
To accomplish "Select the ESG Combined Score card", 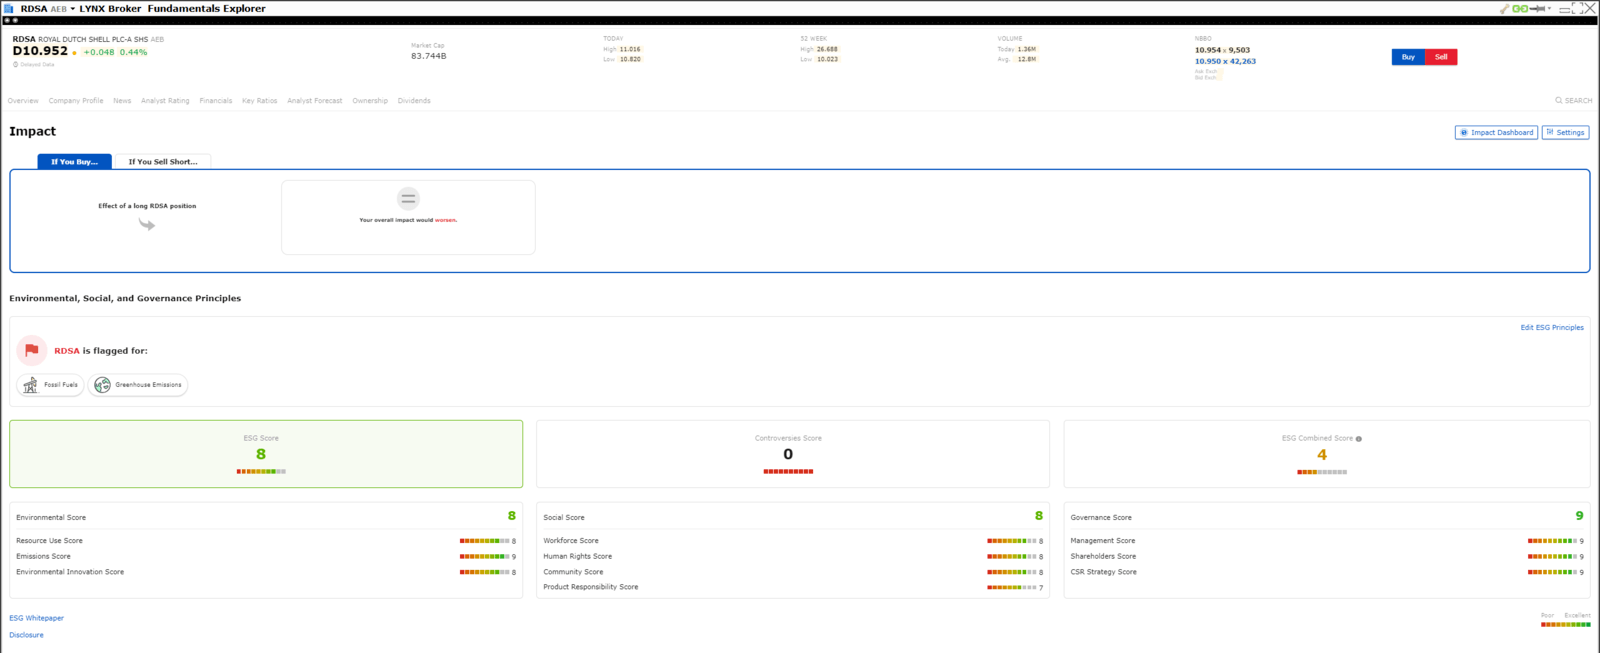I will [1327, 454].
